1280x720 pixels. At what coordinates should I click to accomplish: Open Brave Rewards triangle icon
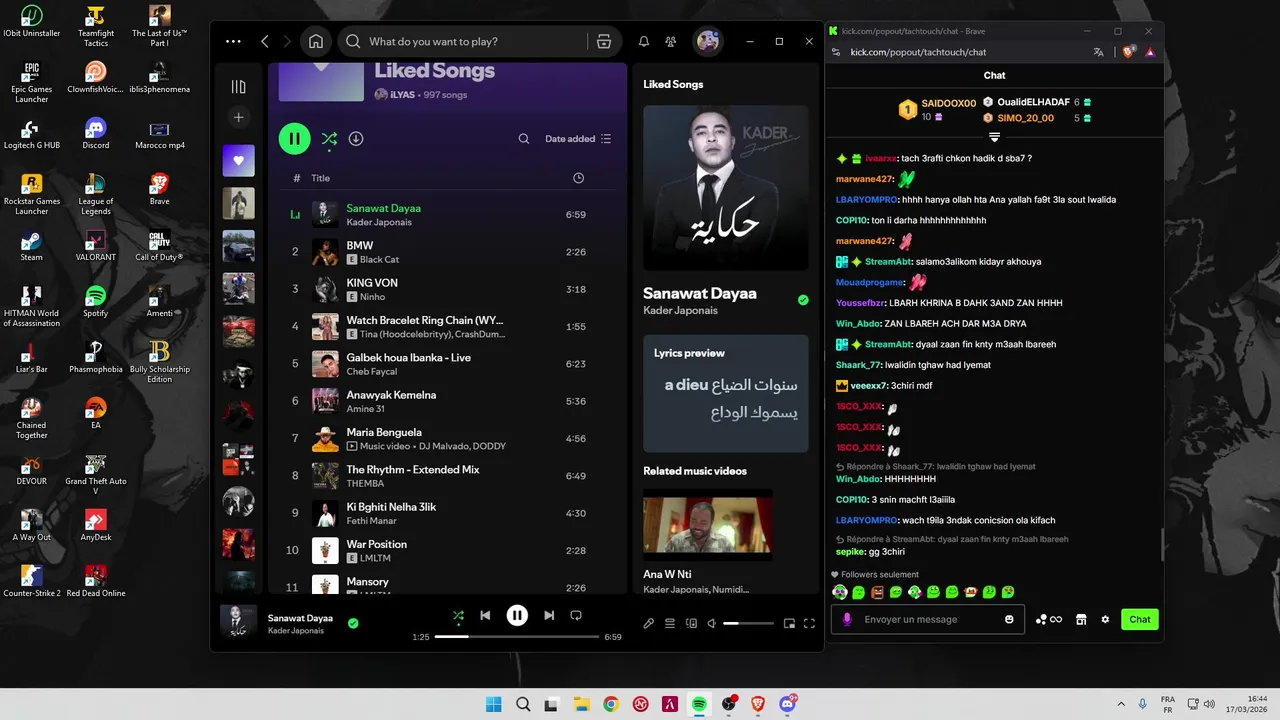1150,52
